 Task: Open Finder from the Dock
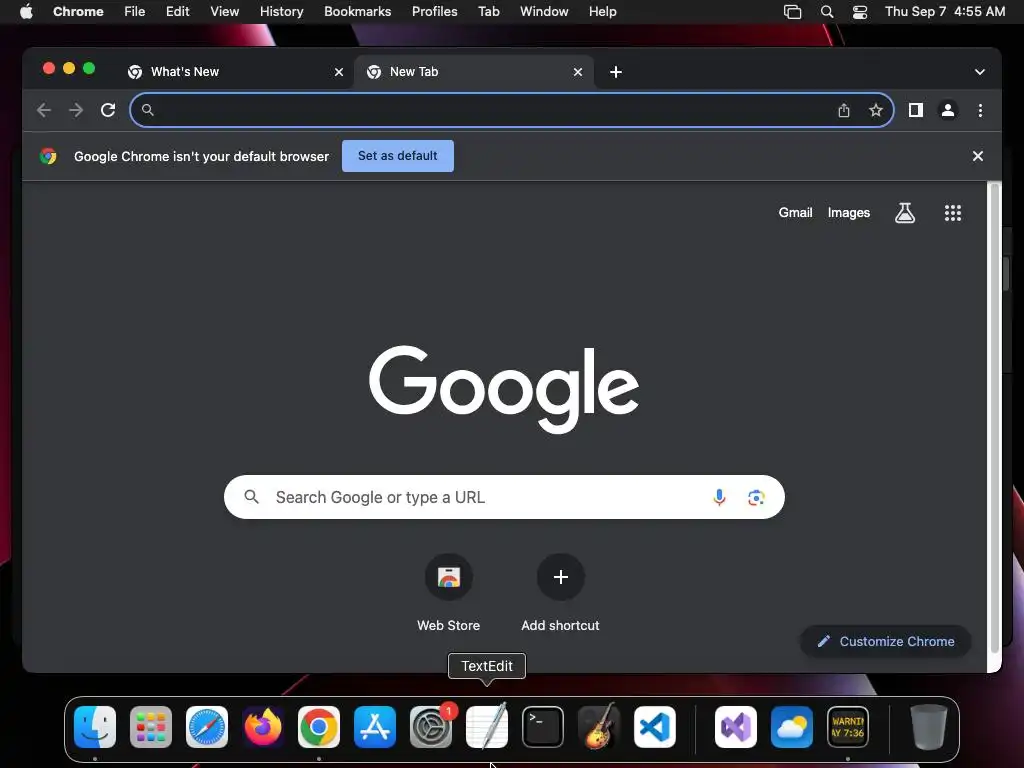95,727
